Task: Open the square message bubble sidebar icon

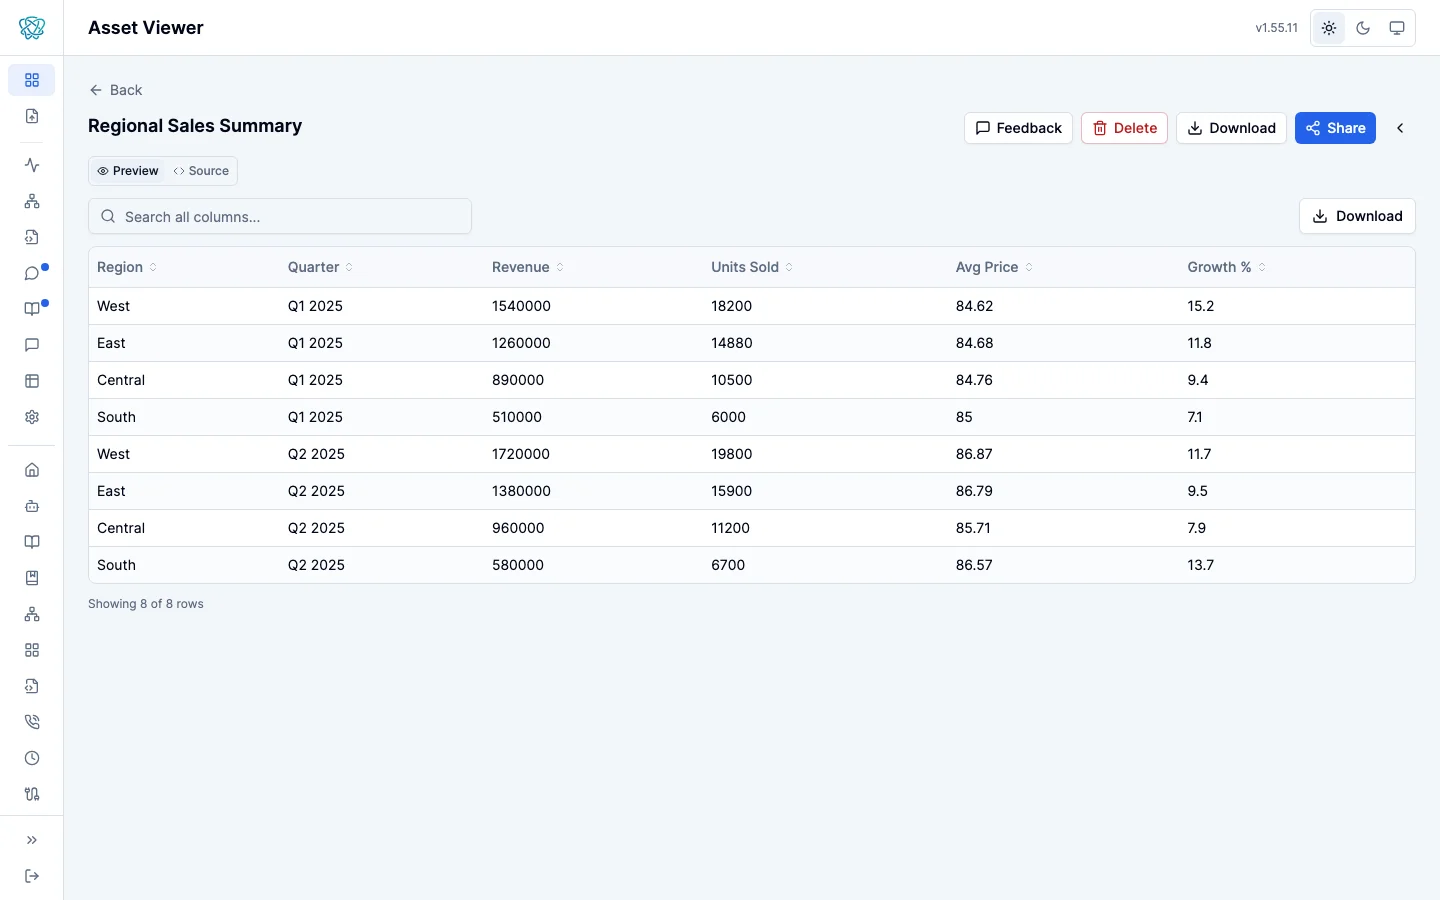Action: [32, 345]
